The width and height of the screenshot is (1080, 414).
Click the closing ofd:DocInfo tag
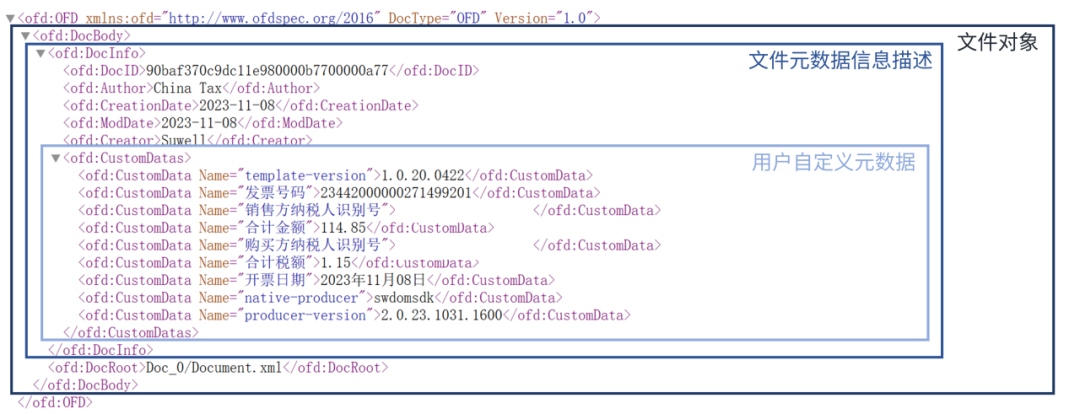101,350
